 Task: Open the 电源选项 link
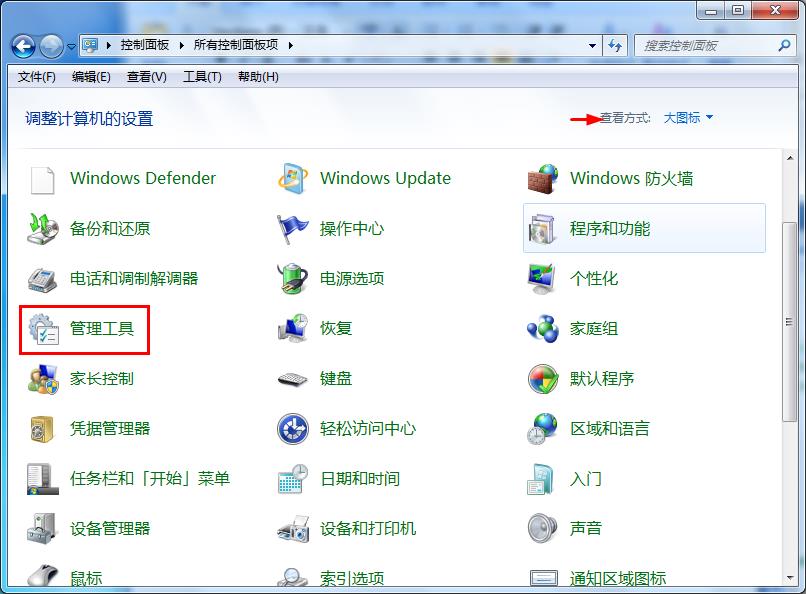352,279
